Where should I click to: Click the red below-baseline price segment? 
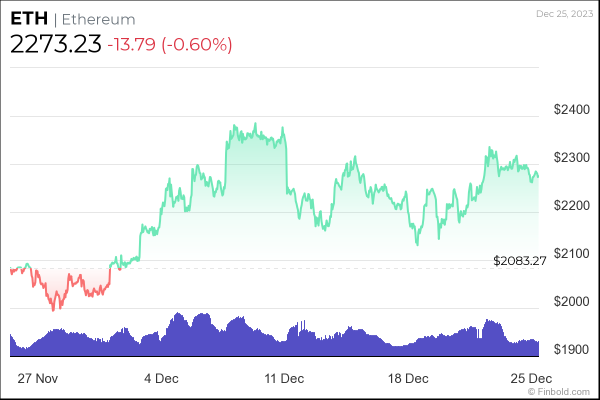click(60, 290)
